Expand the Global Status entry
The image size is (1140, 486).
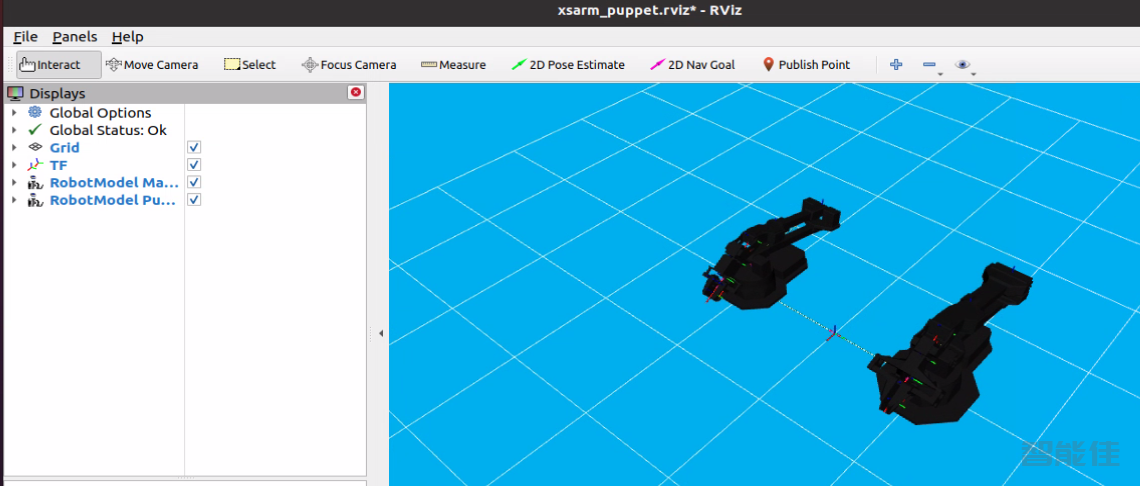(x=14, y=130)
